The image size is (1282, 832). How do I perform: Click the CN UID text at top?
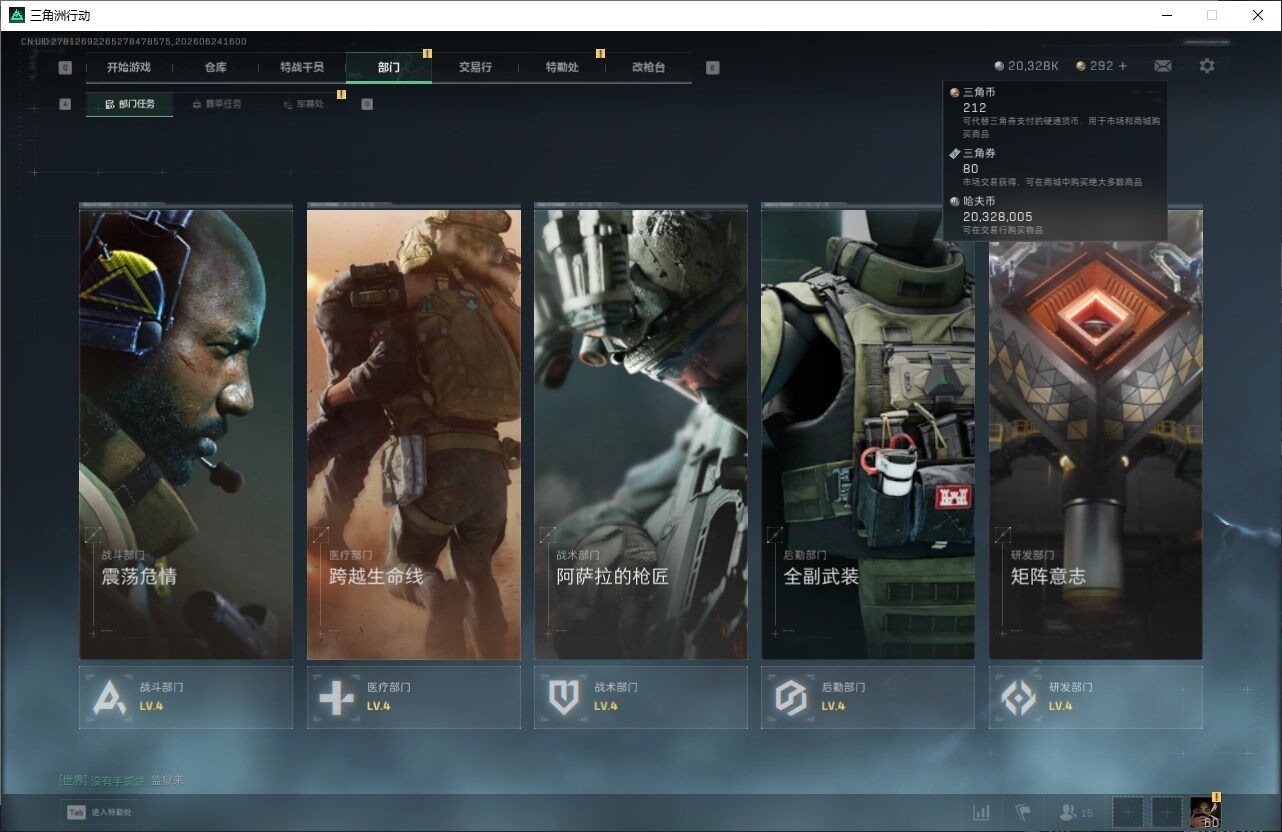(134, 41)
